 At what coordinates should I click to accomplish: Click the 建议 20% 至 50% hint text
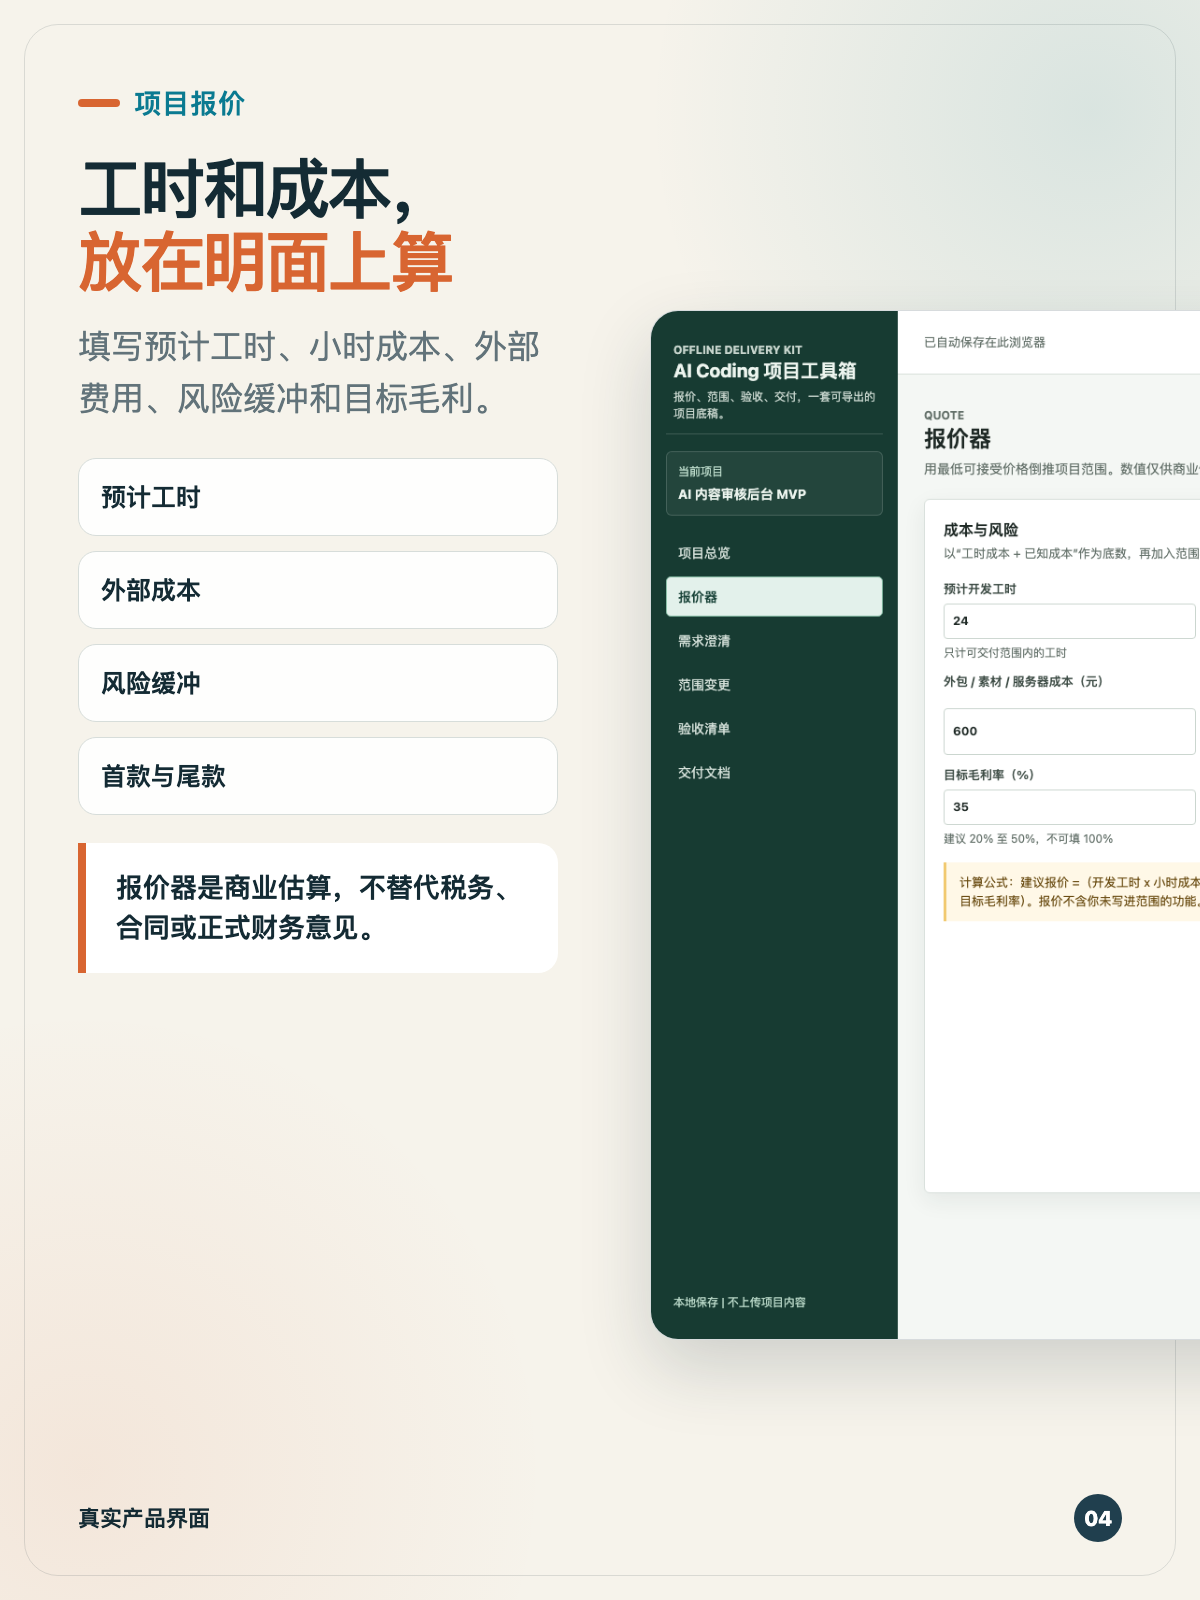(x=1028, y=839)
